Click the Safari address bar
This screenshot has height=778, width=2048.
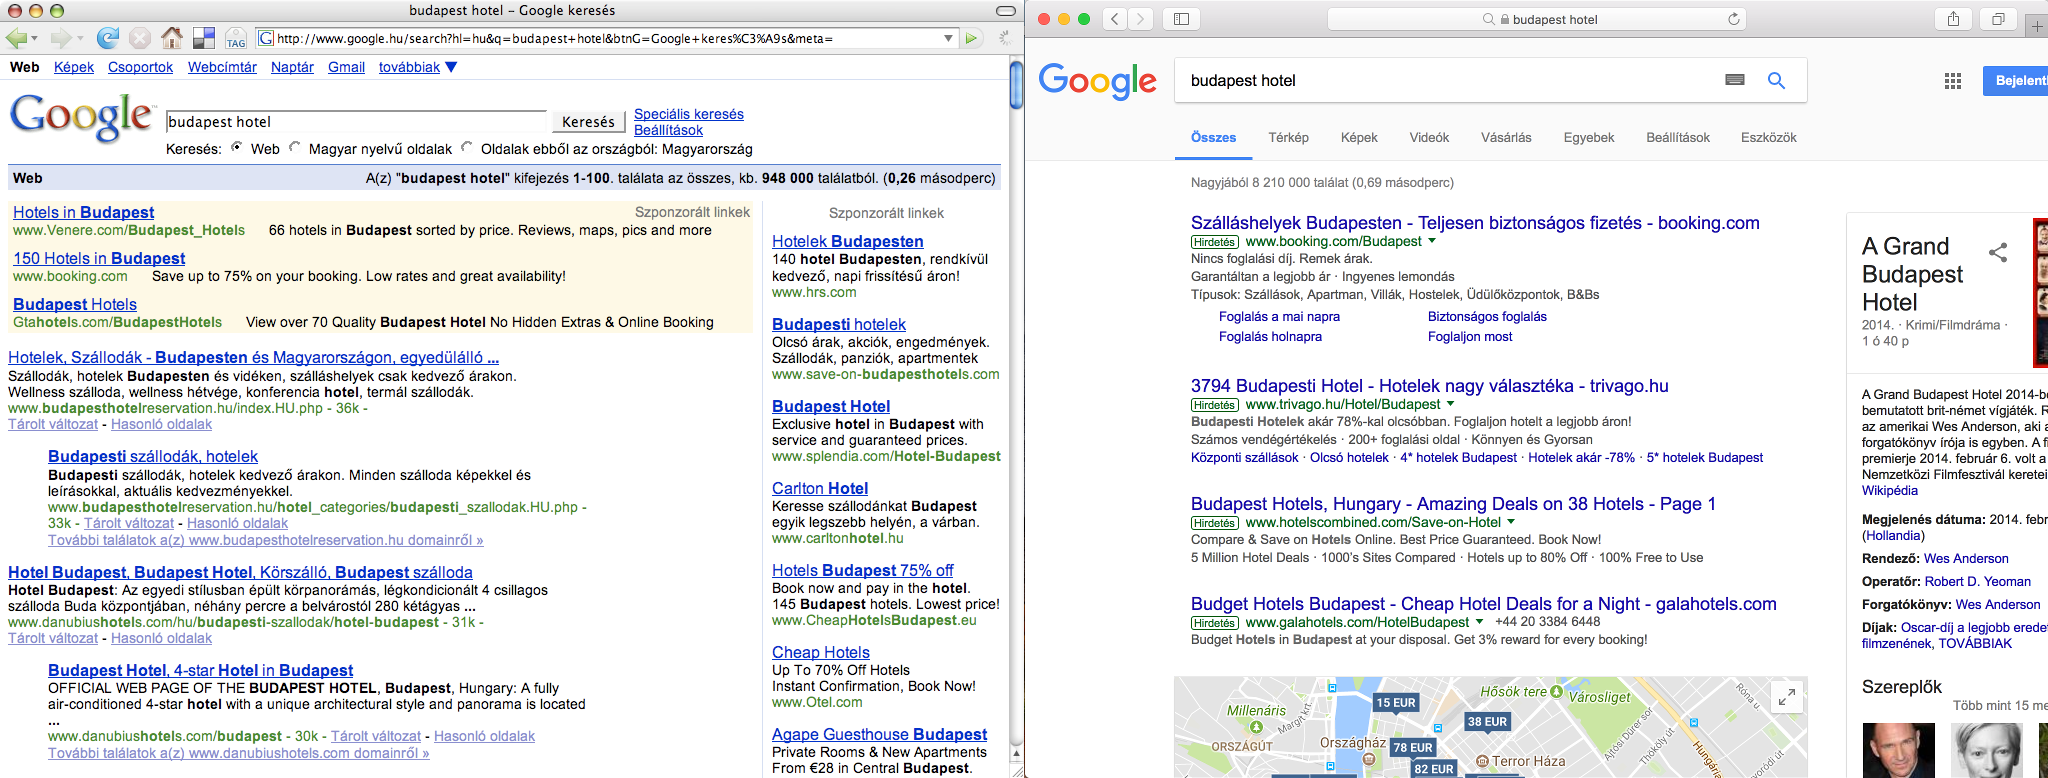tap(1537, 19)
